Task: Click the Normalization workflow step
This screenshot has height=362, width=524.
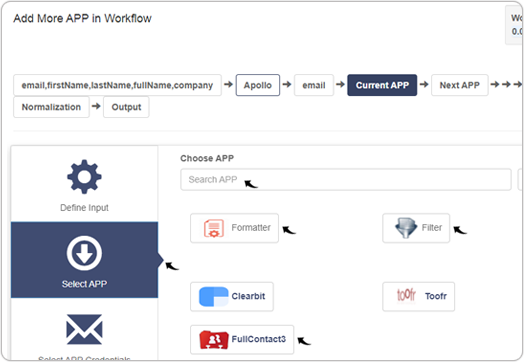Action: 51,107
